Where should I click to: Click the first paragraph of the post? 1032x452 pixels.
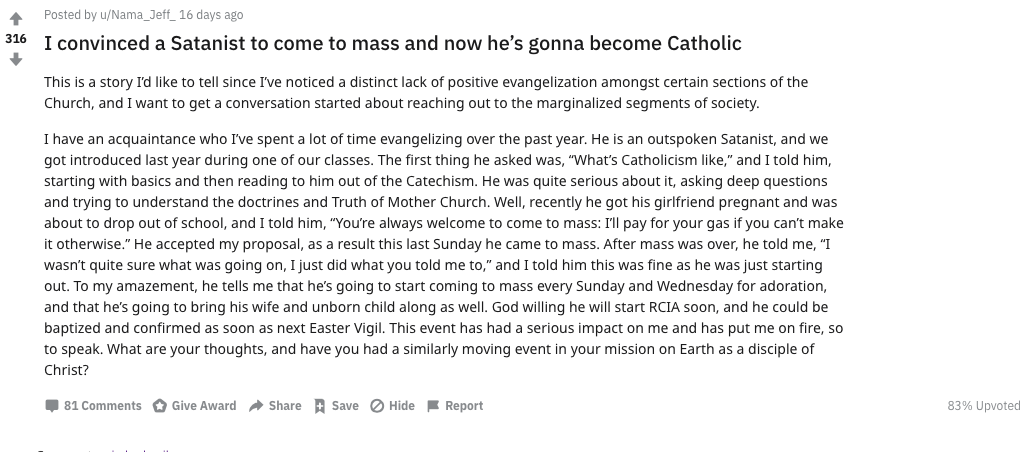tap(426, 92)
